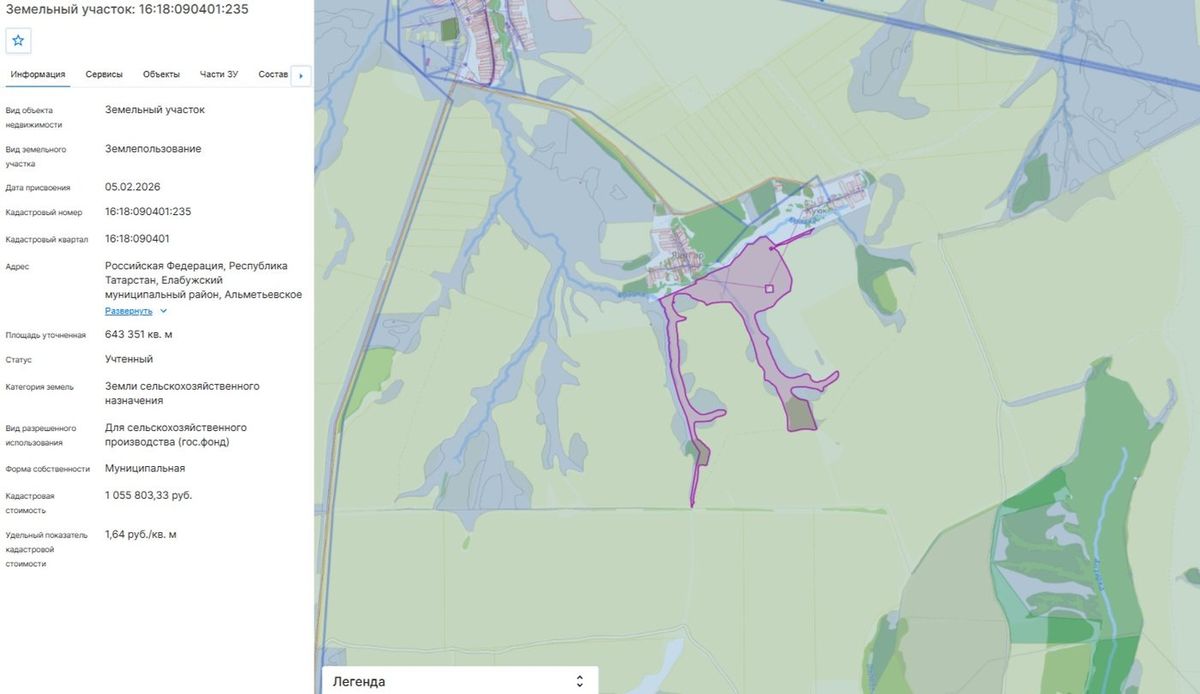The image size is (1200, 694).
Task: Click the date 05.02.2026
Action: pyautogui.click(x=133, y=187)
